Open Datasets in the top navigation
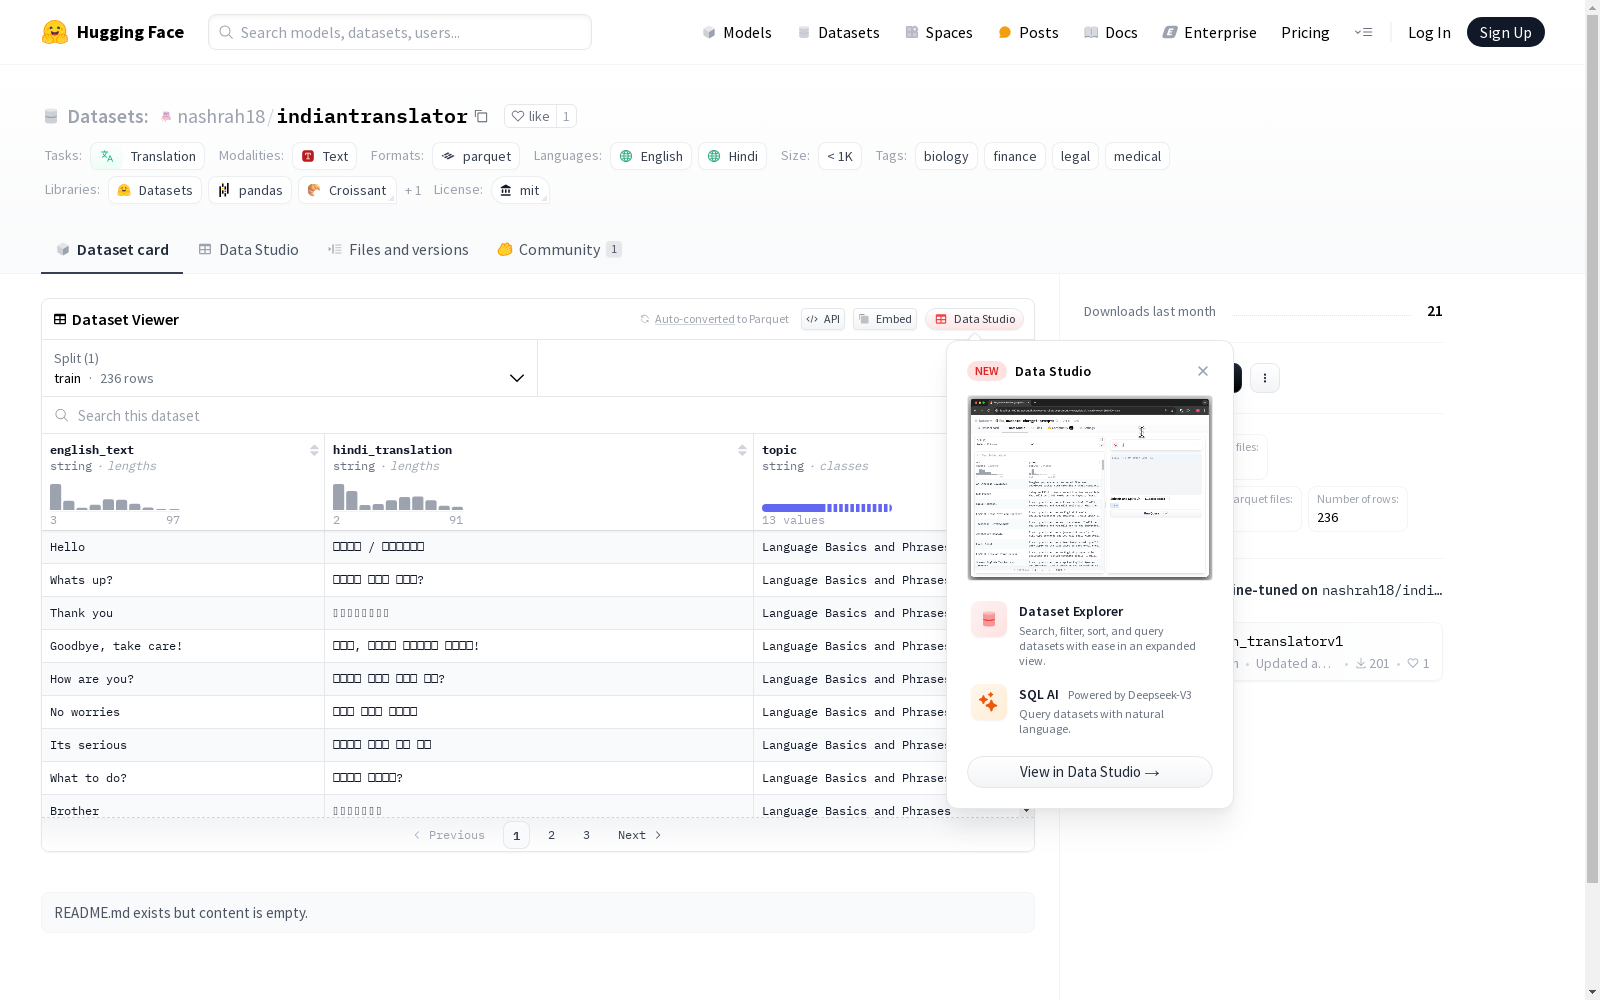 838,32
